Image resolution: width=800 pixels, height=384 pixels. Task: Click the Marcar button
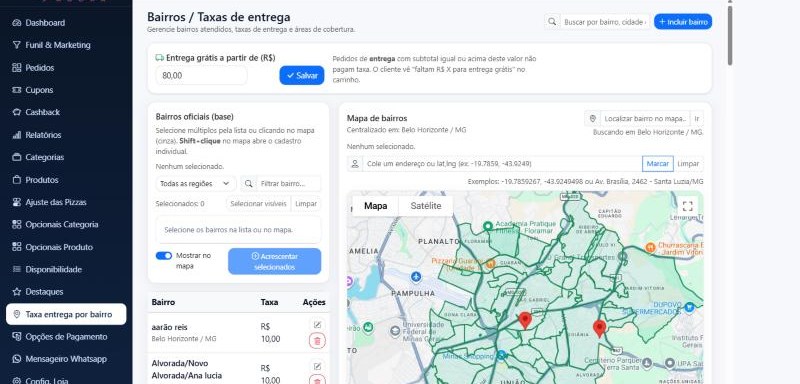(658, 164)
